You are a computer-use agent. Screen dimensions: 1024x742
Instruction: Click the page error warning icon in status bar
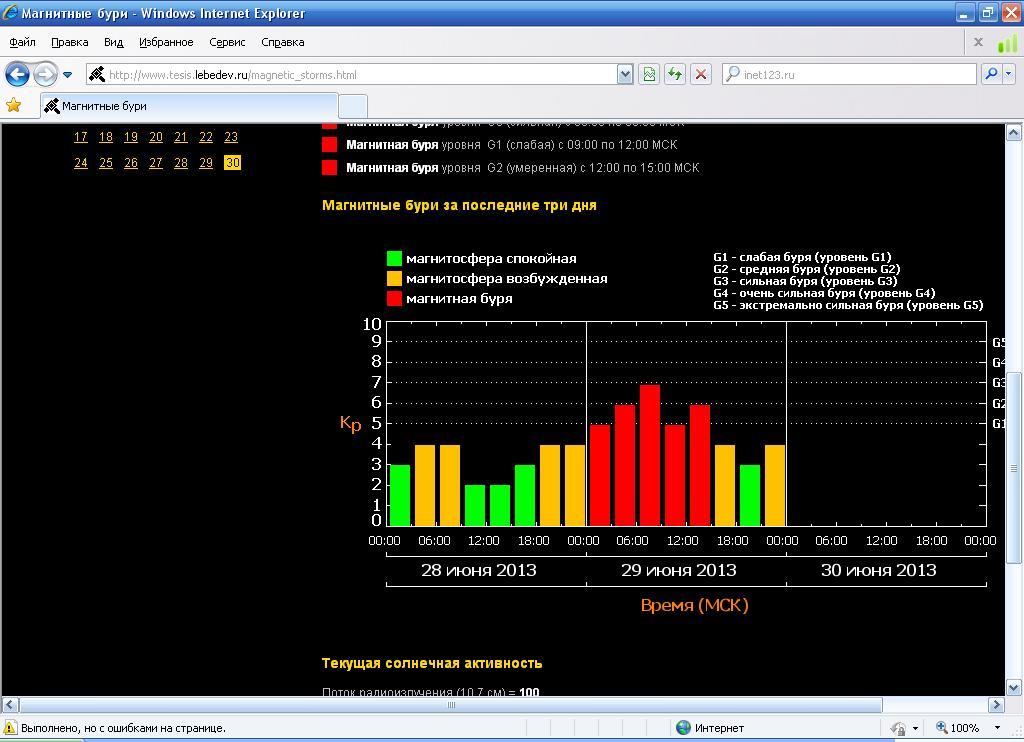click(10, 728)
